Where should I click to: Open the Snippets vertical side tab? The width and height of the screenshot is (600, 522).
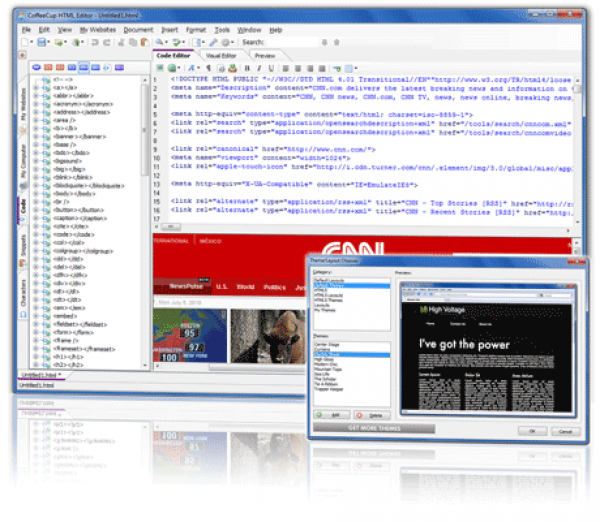point(23,251)
